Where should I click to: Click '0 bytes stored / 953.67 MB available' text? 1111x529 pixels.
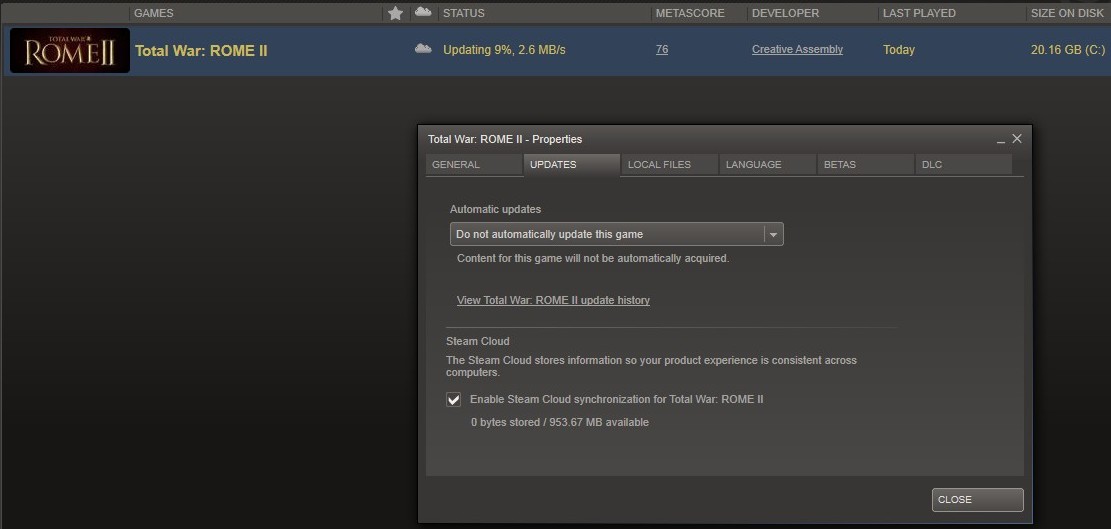(560, 423)
